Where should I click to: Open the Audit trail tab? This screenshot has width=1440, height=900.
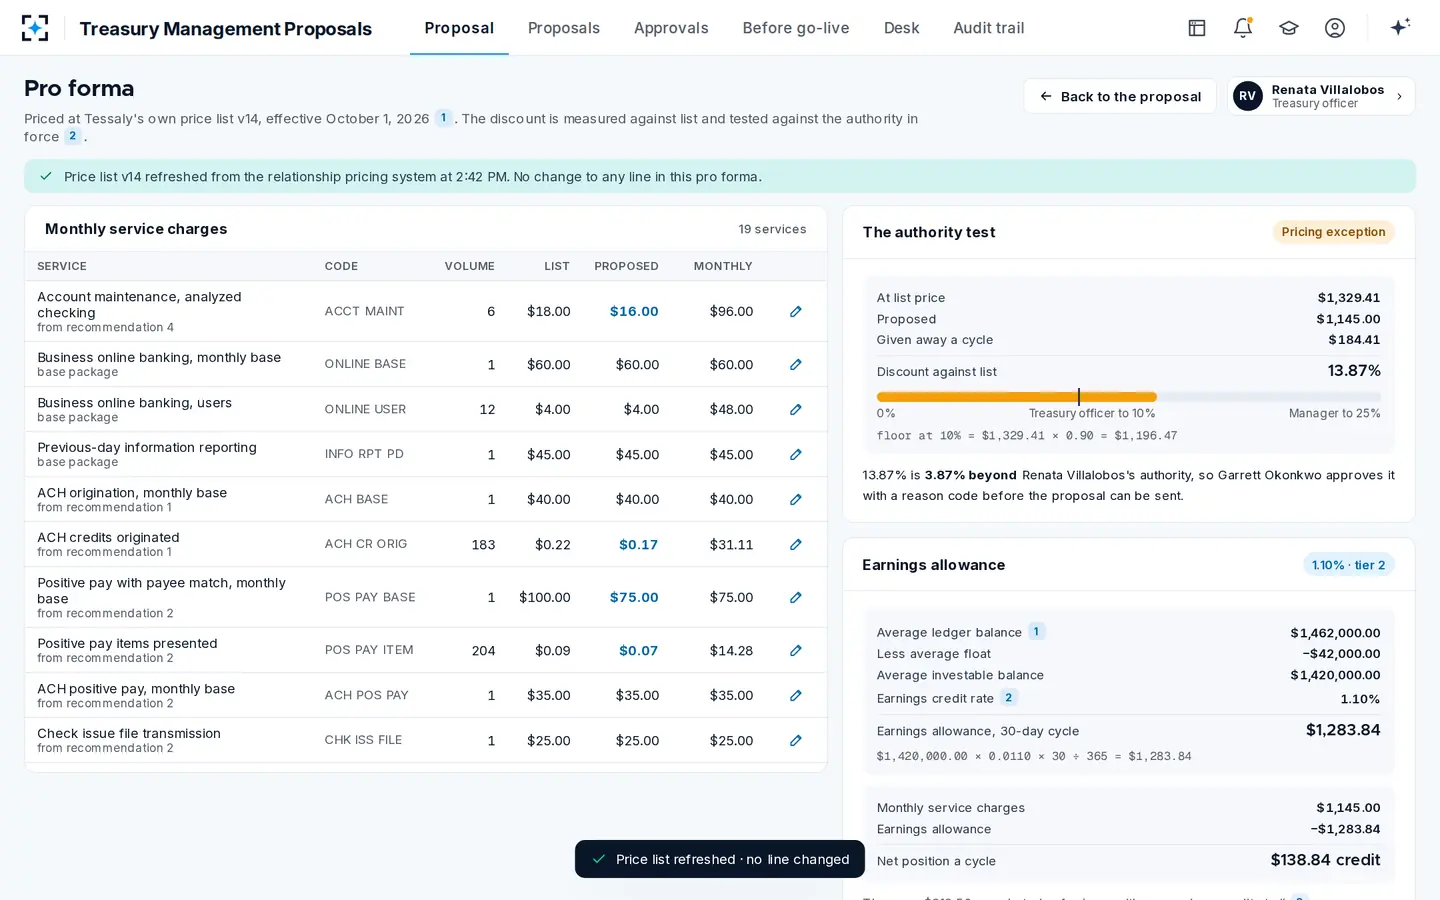(989, 28)
